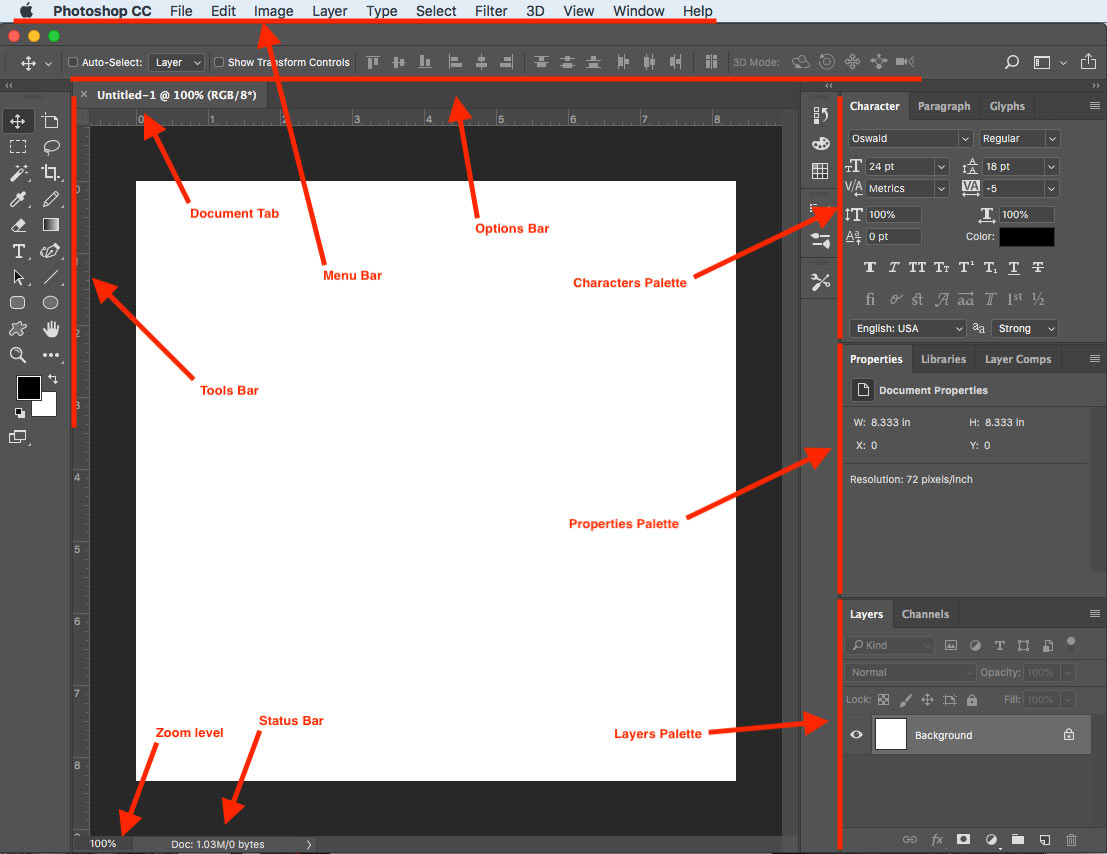Image resolution: width=1107 pixels, height=854 pixels.
Task: Select the Gradient tool
Action: 50,225
